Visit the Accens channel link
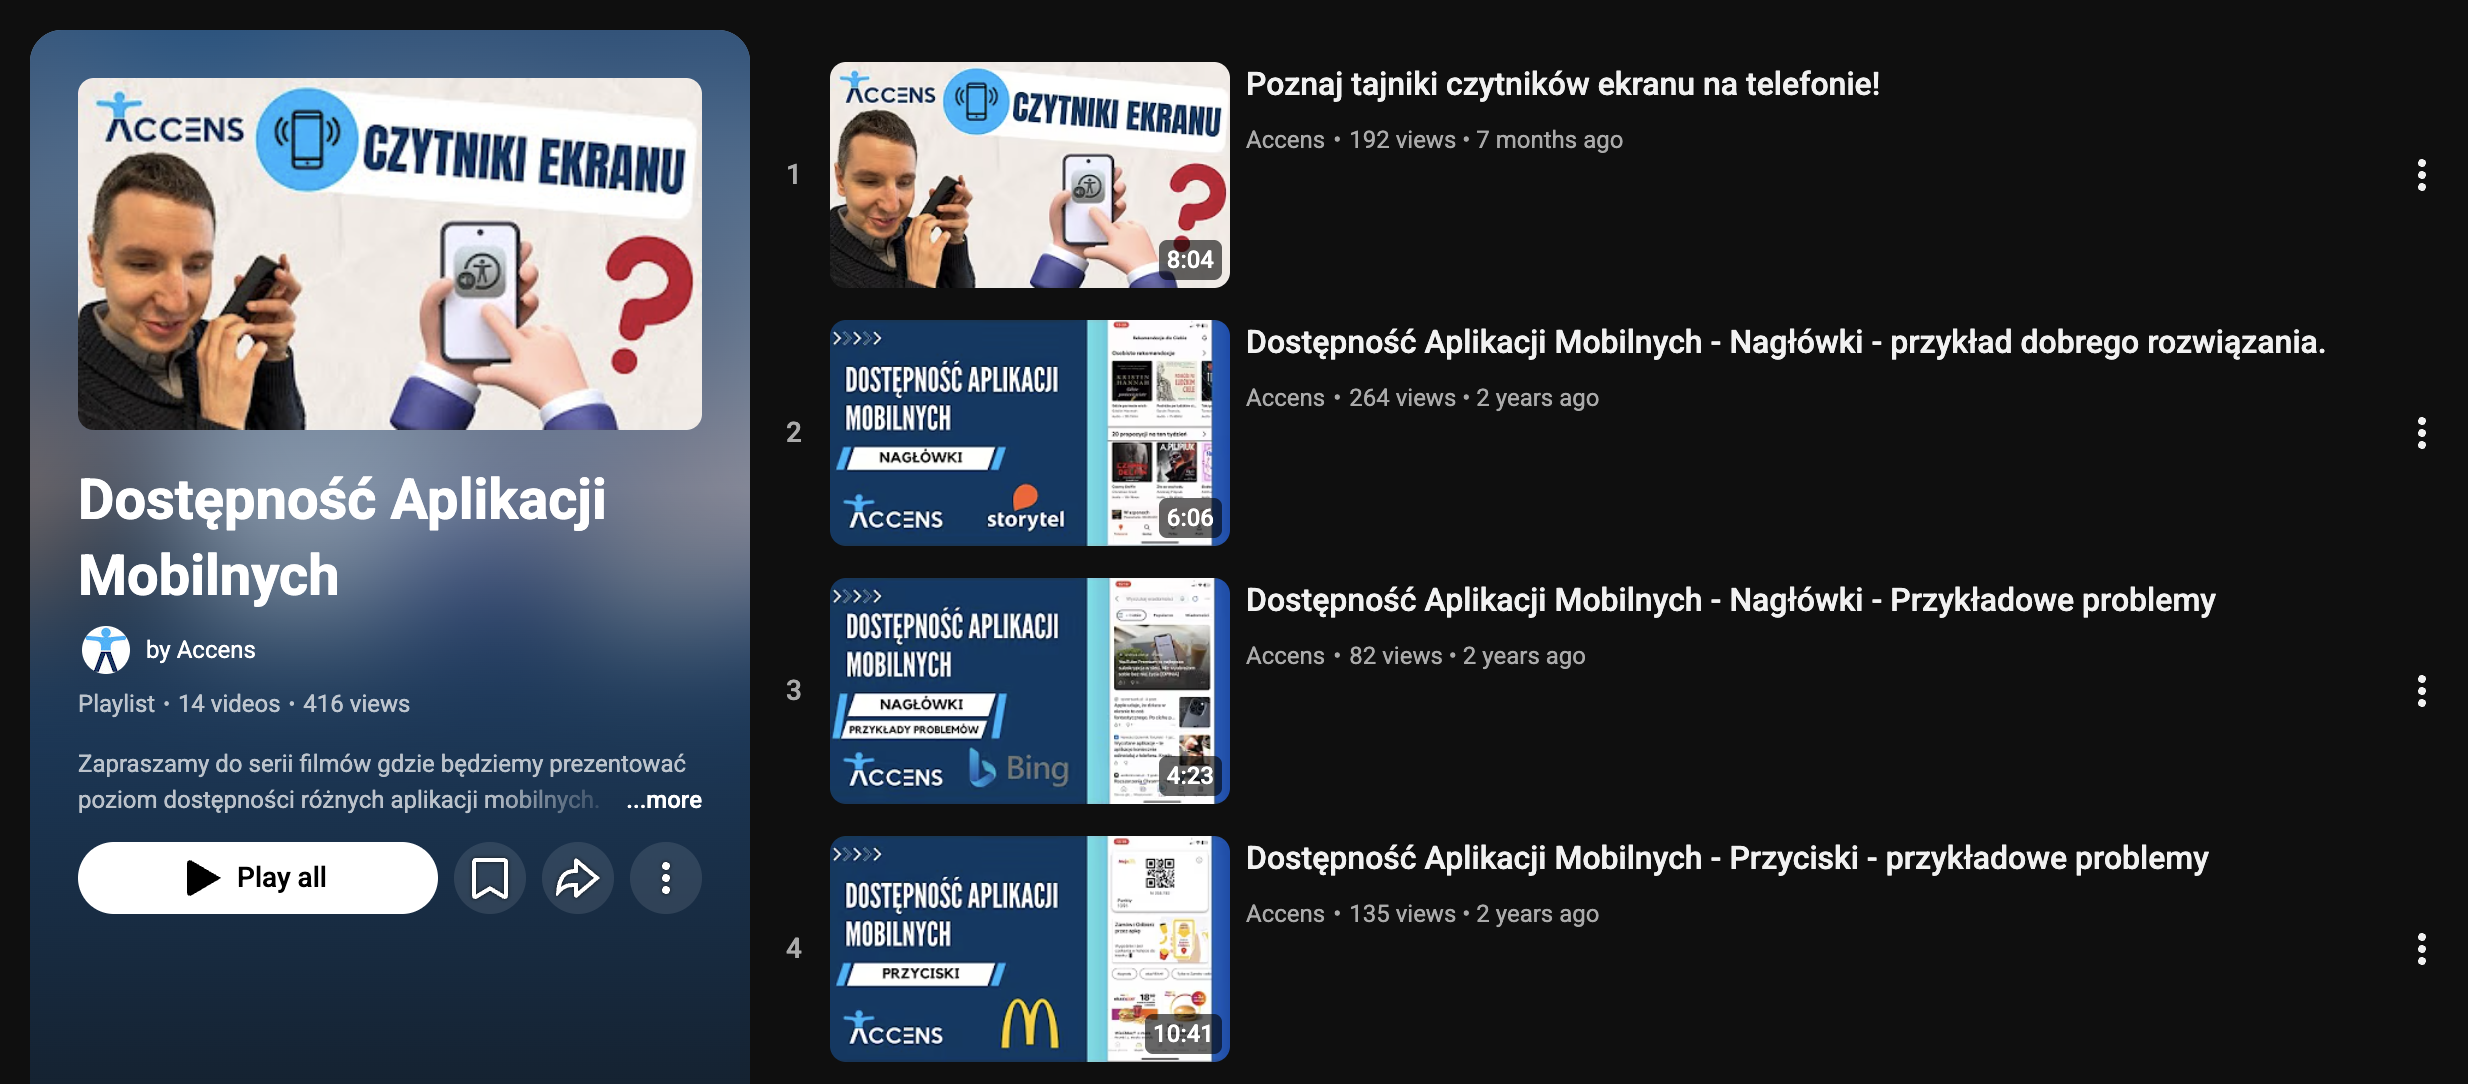 [x=214, y=649]
